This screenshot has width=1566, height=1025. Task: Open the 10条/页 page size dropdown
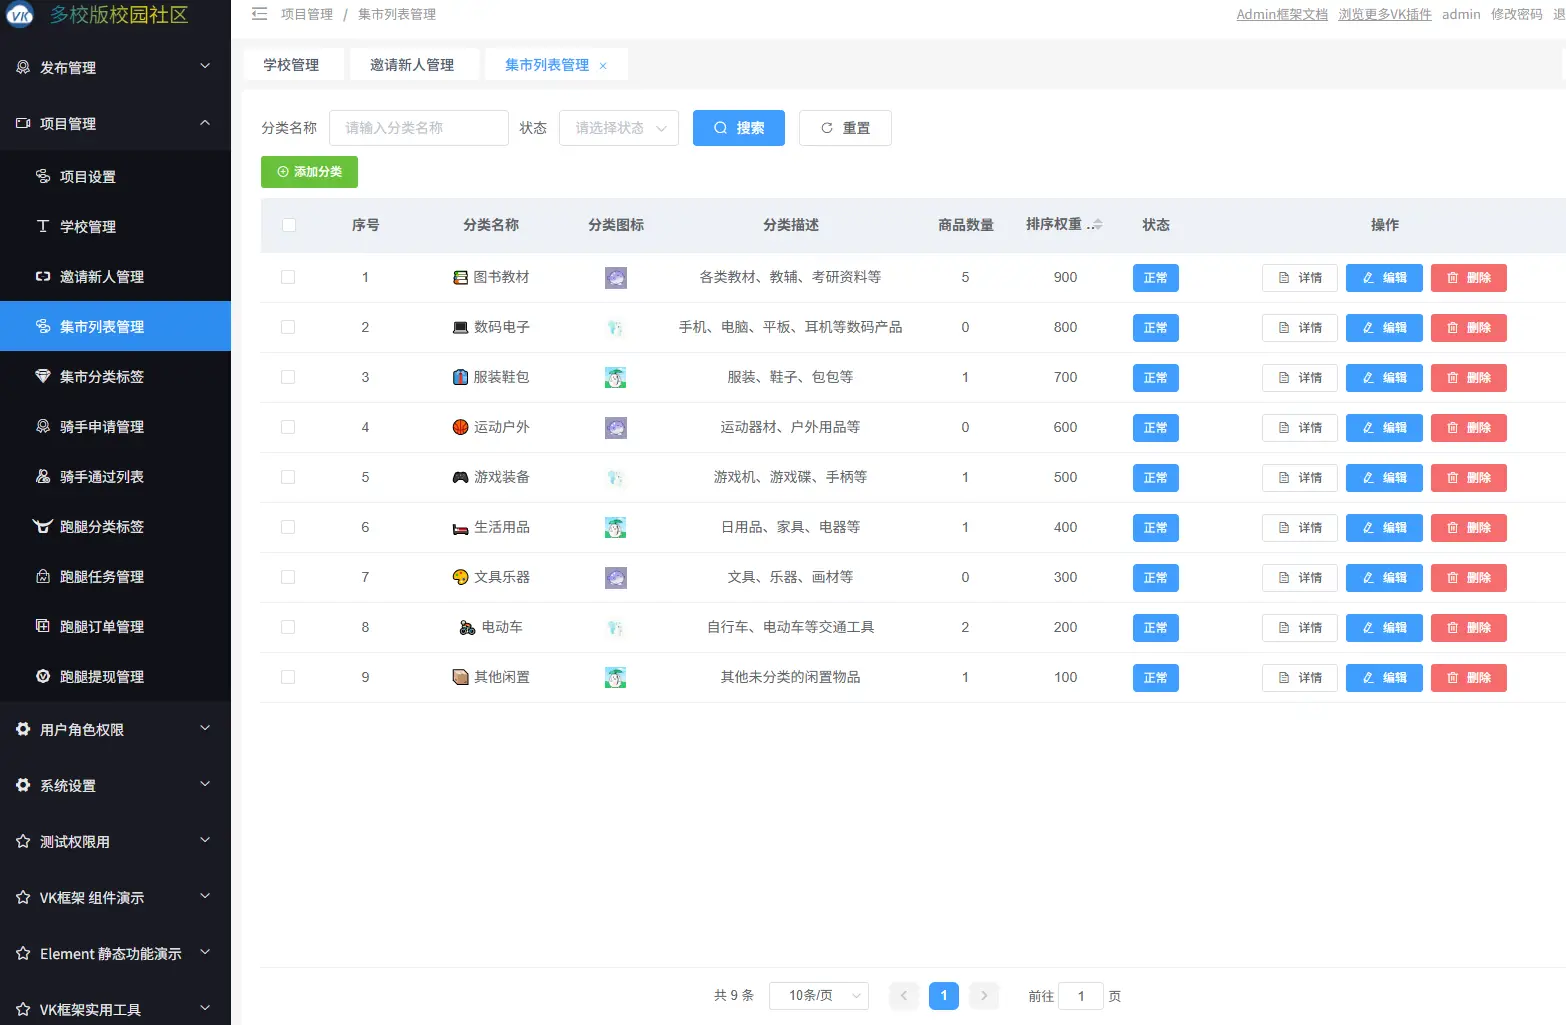coord(818,996)
